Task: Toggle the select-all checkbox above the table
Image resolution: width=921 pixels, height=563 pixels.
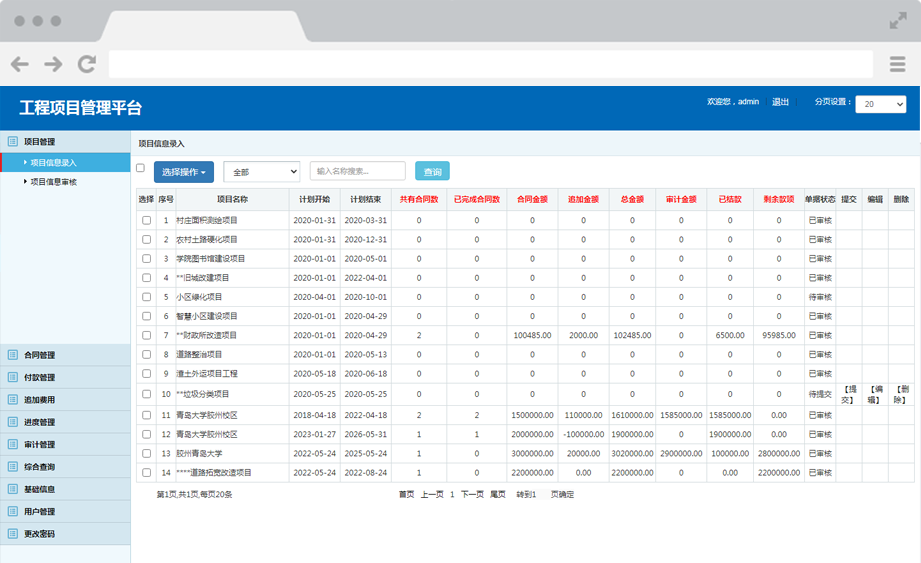Action: [x=141, y=168]
